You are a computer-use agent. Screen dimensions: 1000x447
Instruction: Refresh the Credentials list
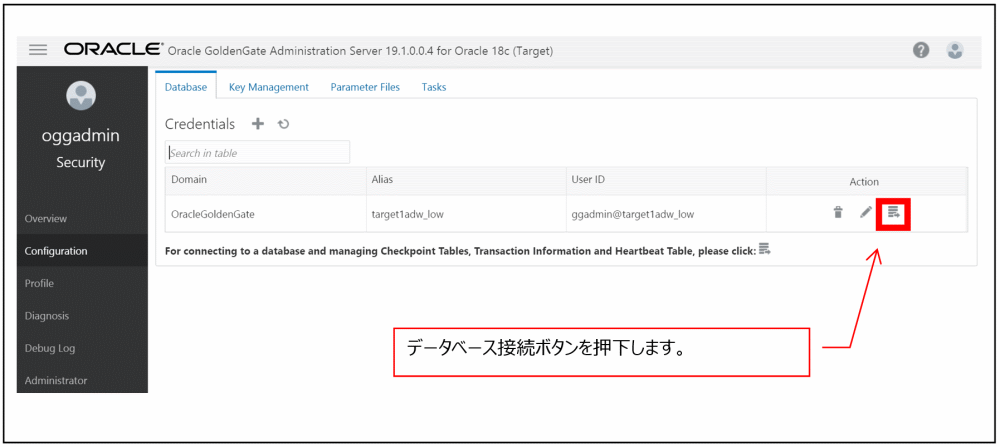click(284, 124)
